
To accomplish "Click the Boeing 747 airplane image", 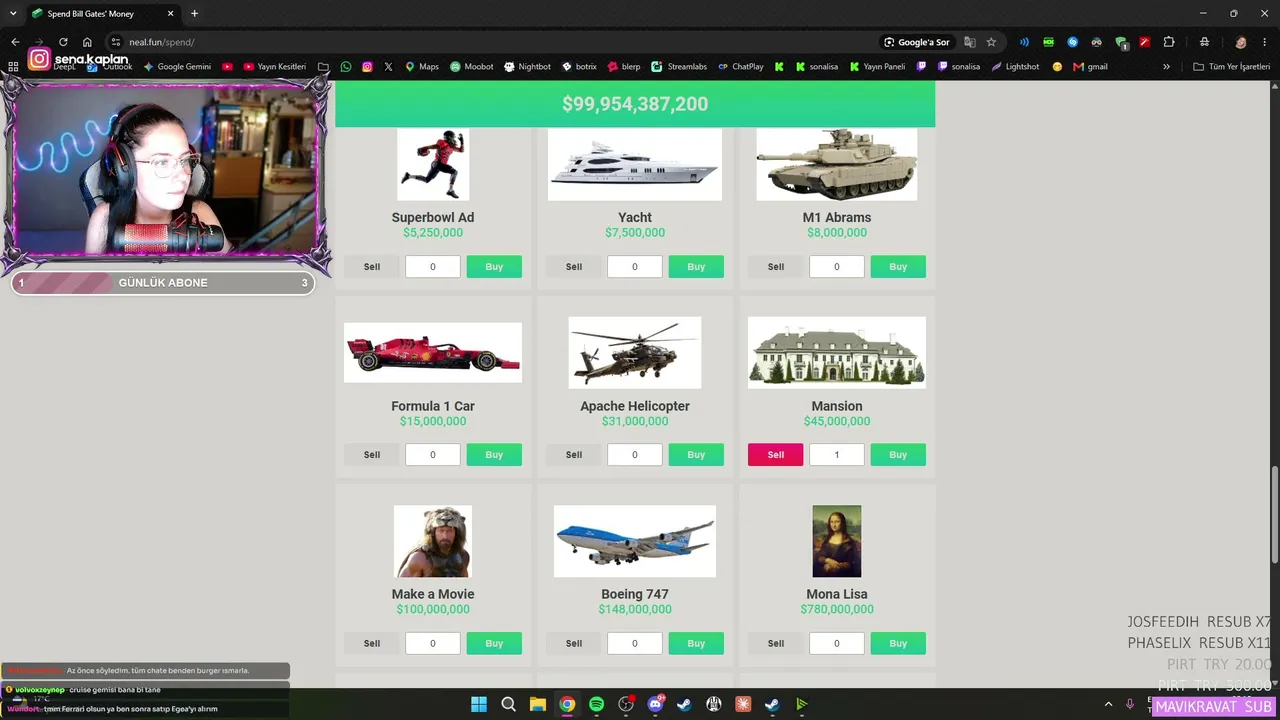I will (x=635, y=541).
